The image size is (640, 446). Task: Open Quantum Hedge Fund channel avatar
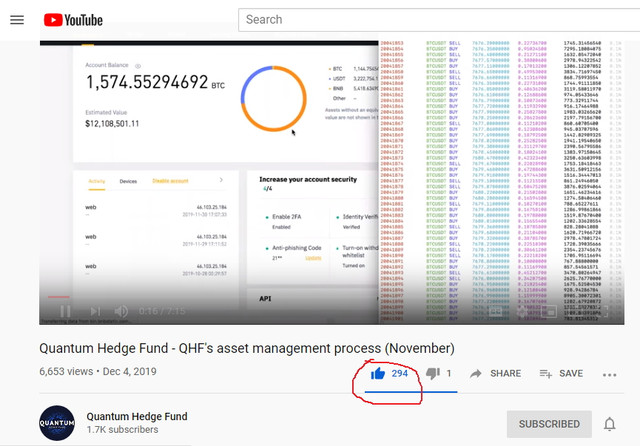point(57,423)
